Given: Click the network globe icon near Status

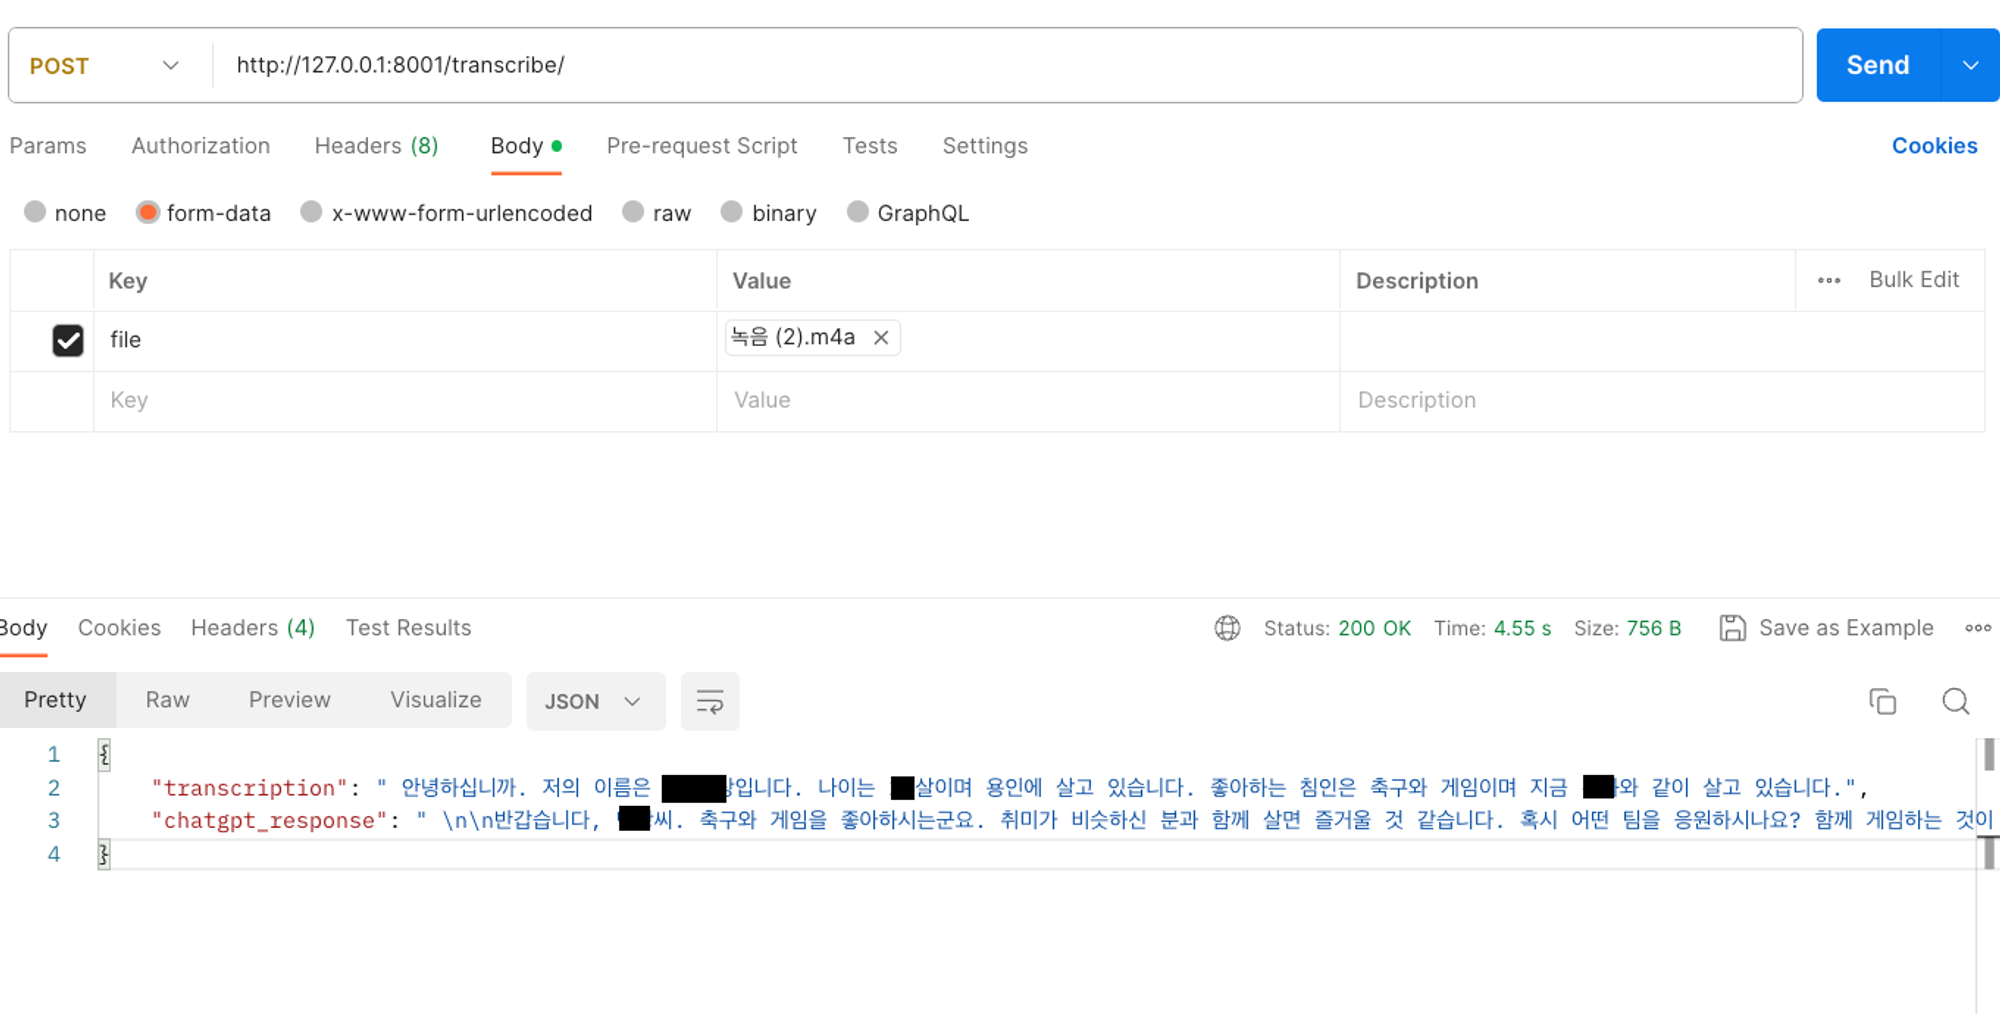Looking at the screenshot, I should pos(1227,628).
